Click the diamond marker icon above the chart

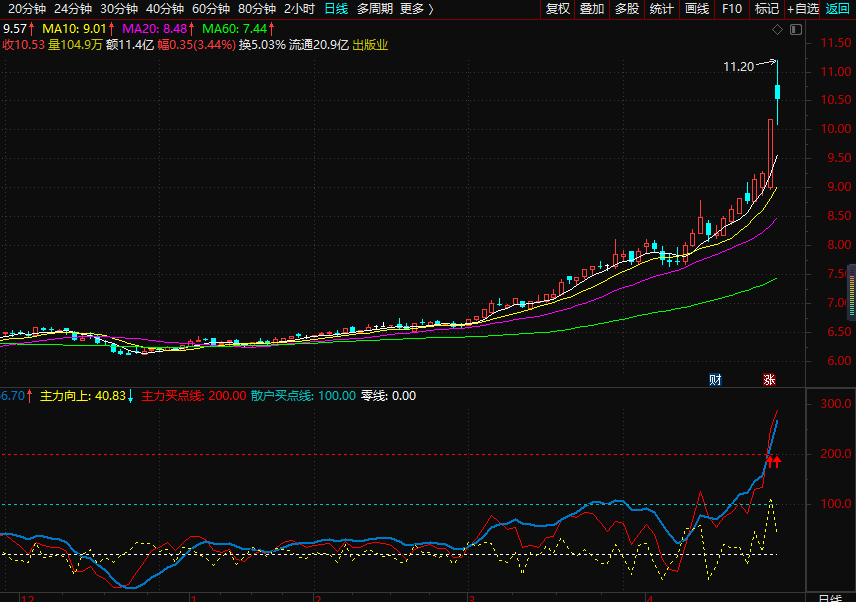[x=778, y=30]
